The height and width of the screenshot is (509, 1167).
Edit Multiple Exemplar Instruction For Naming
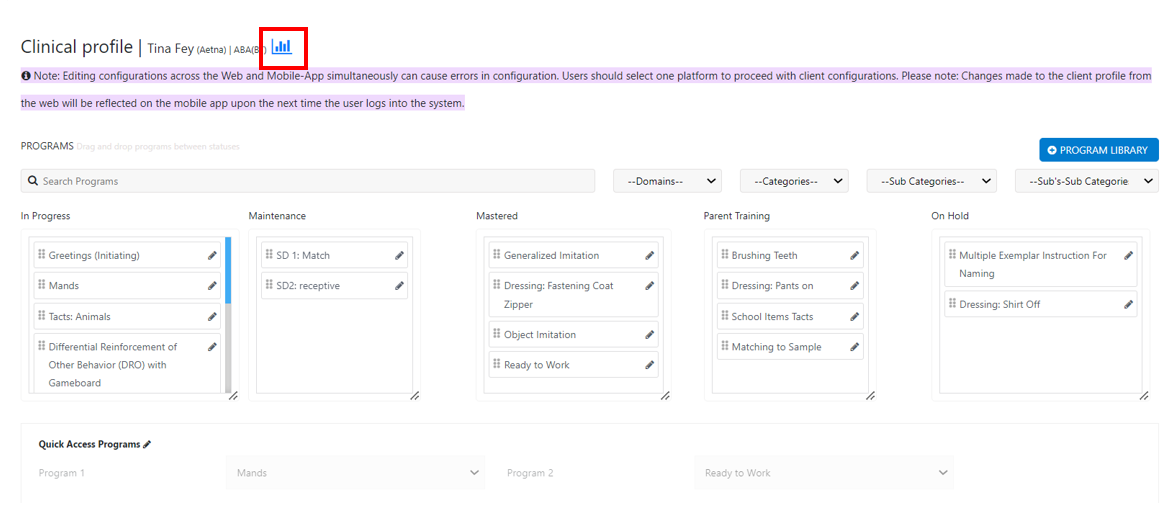[1128, 256]
